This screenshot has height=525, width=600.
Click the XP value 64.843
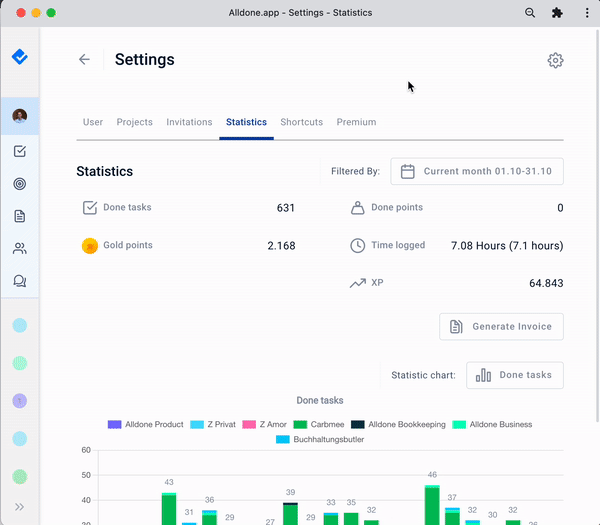coord(546,283)
